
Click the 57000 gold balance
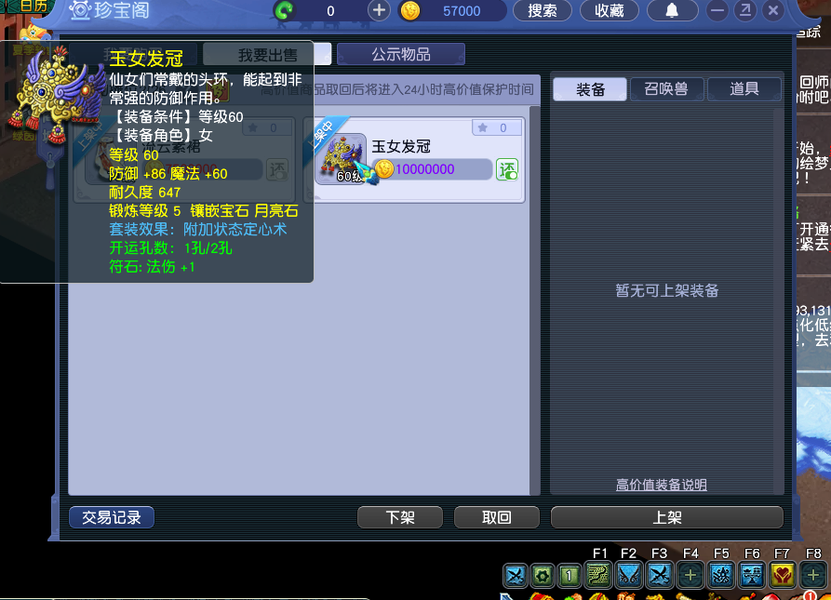tap(462, 11)
